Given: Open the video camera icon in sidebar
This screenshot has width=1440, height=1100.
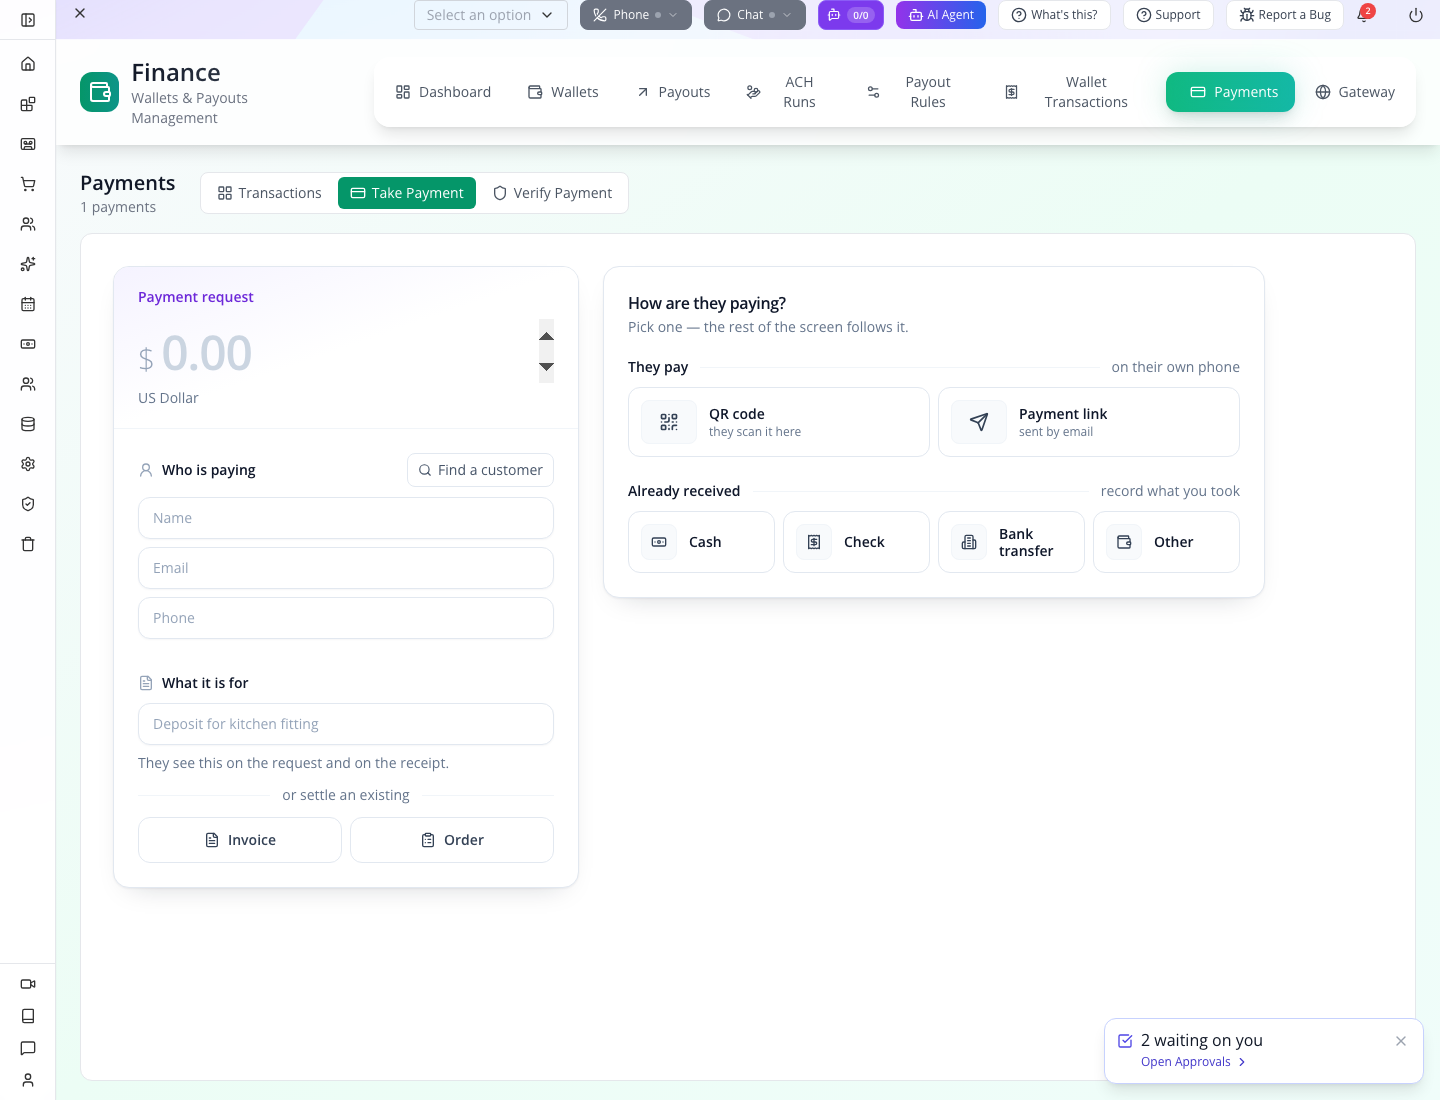Looking at the screenshot, I should (x=28, y=984).
